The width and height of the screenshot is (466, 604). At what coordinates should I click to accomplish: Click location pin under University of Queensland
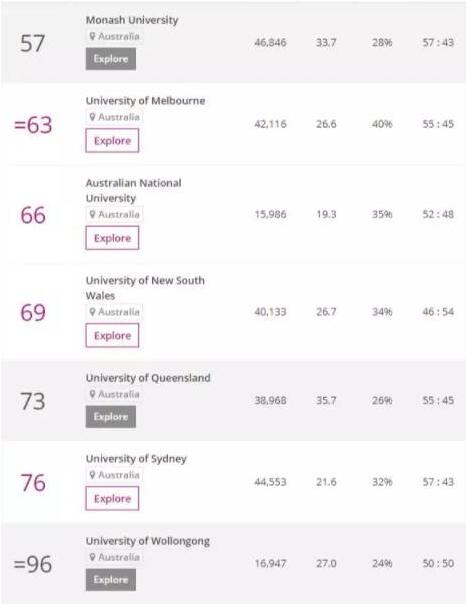tap(92, 394)
